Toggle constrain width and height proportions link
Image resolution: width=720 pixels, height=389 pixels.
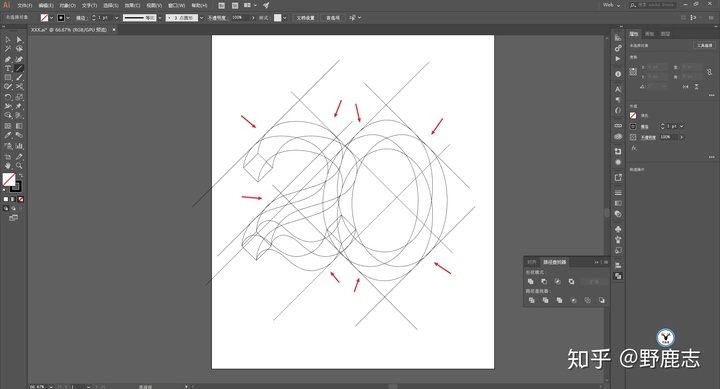coord(709,72)
